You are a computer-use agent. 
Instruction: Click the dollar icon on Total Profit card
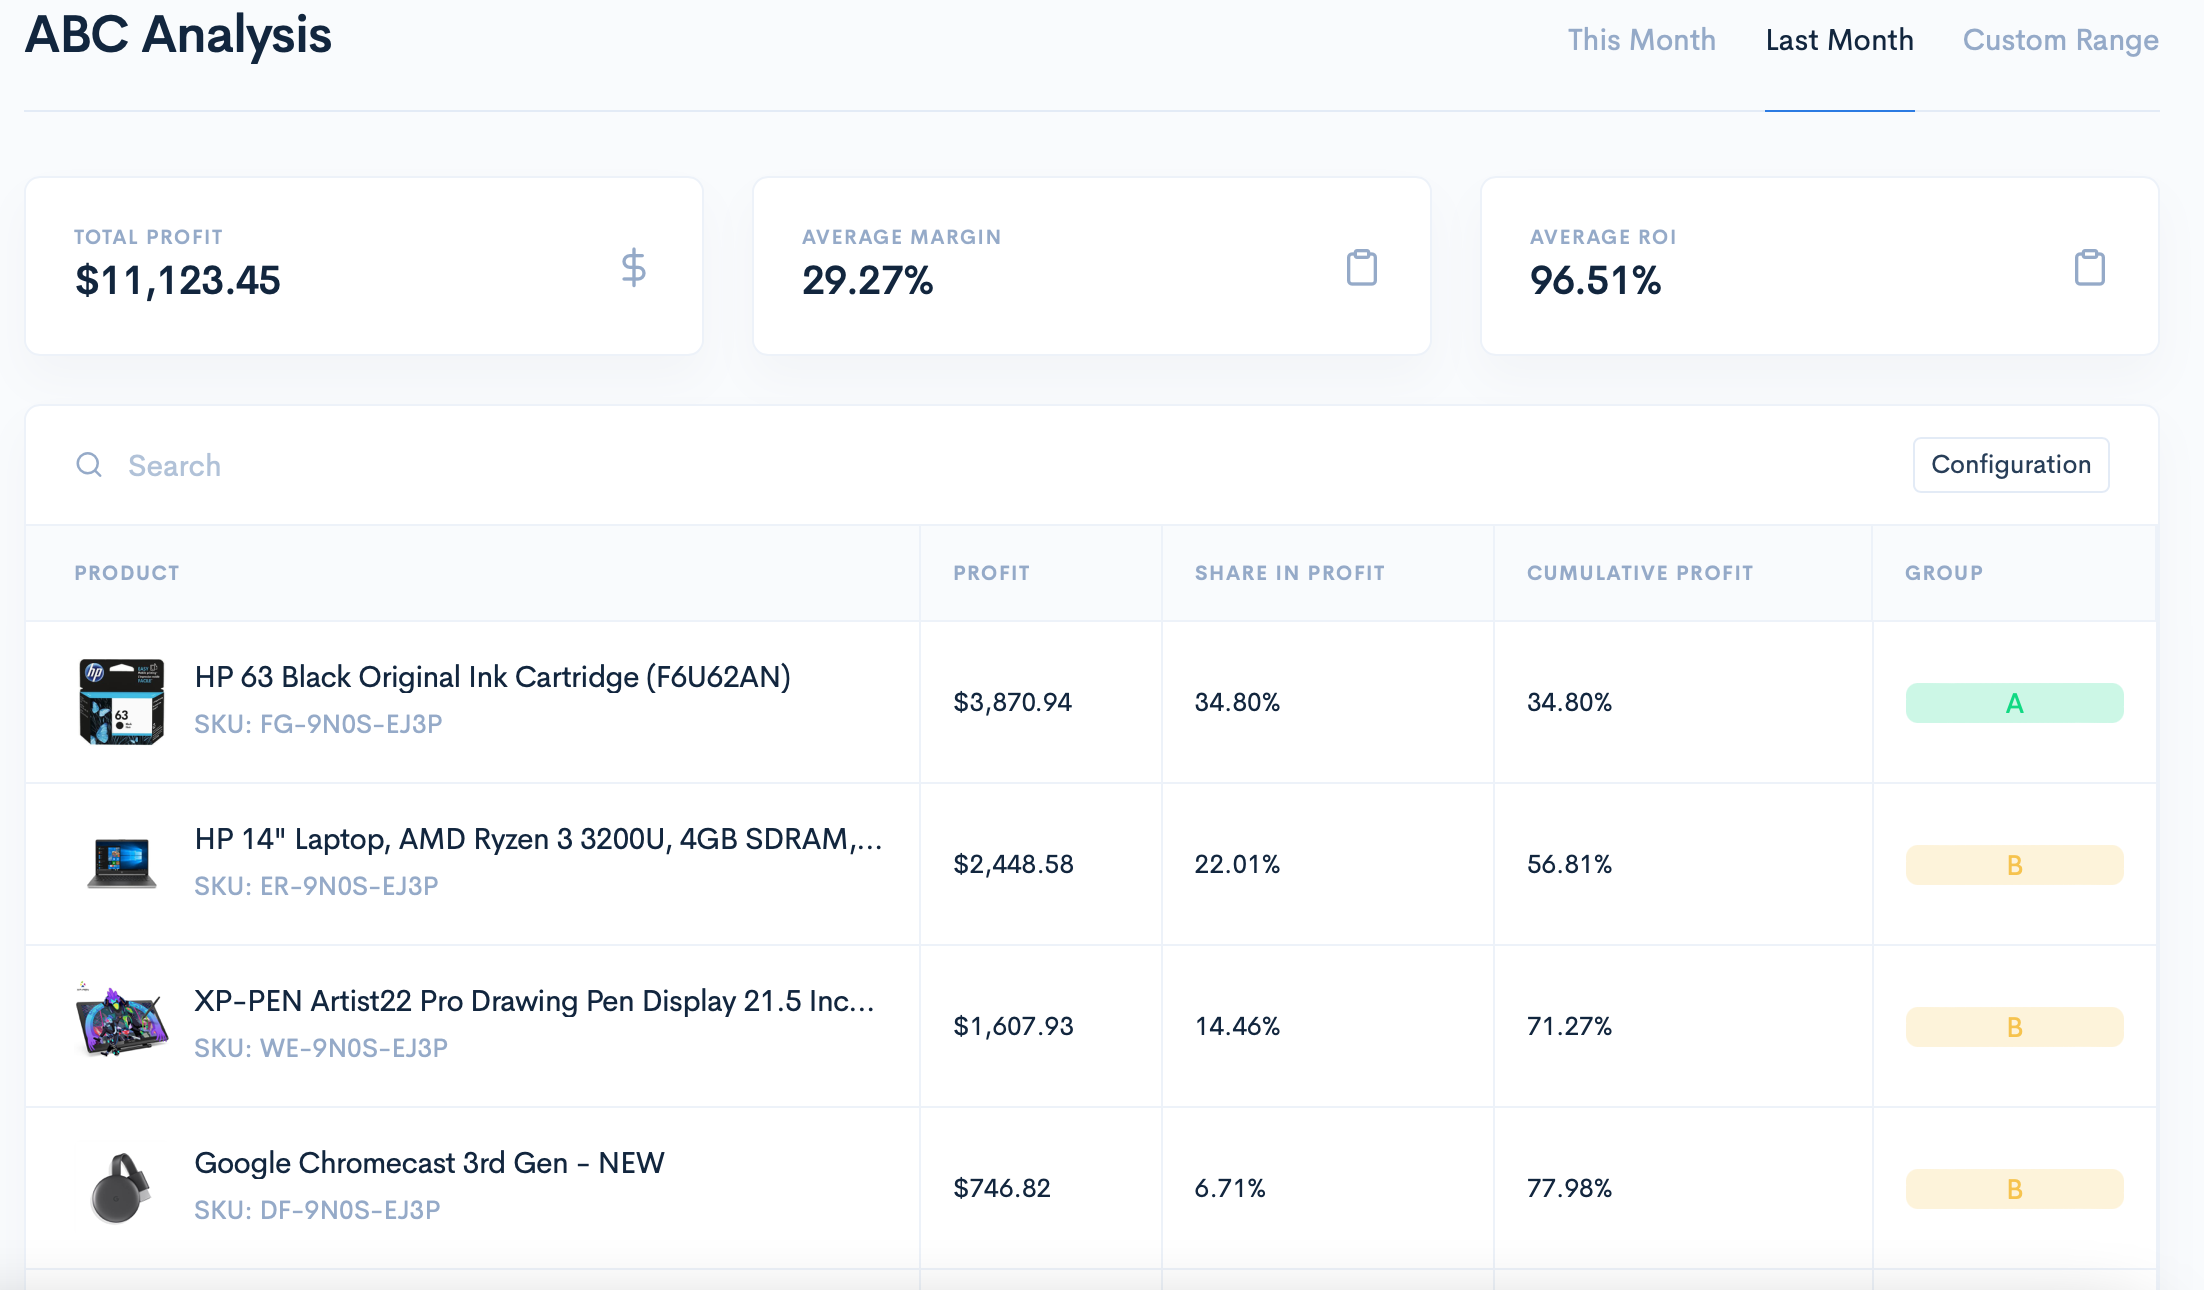[x=632, y=267]
